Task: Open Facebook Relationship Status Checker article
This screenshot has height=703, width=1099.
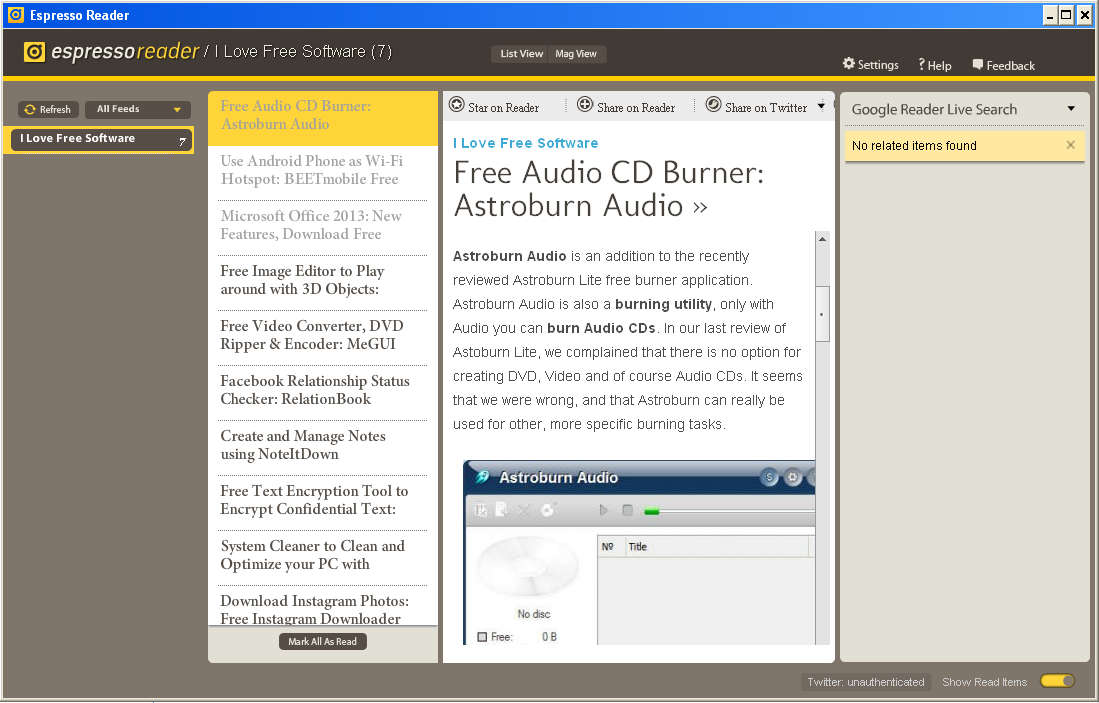Action: [315, 390]
